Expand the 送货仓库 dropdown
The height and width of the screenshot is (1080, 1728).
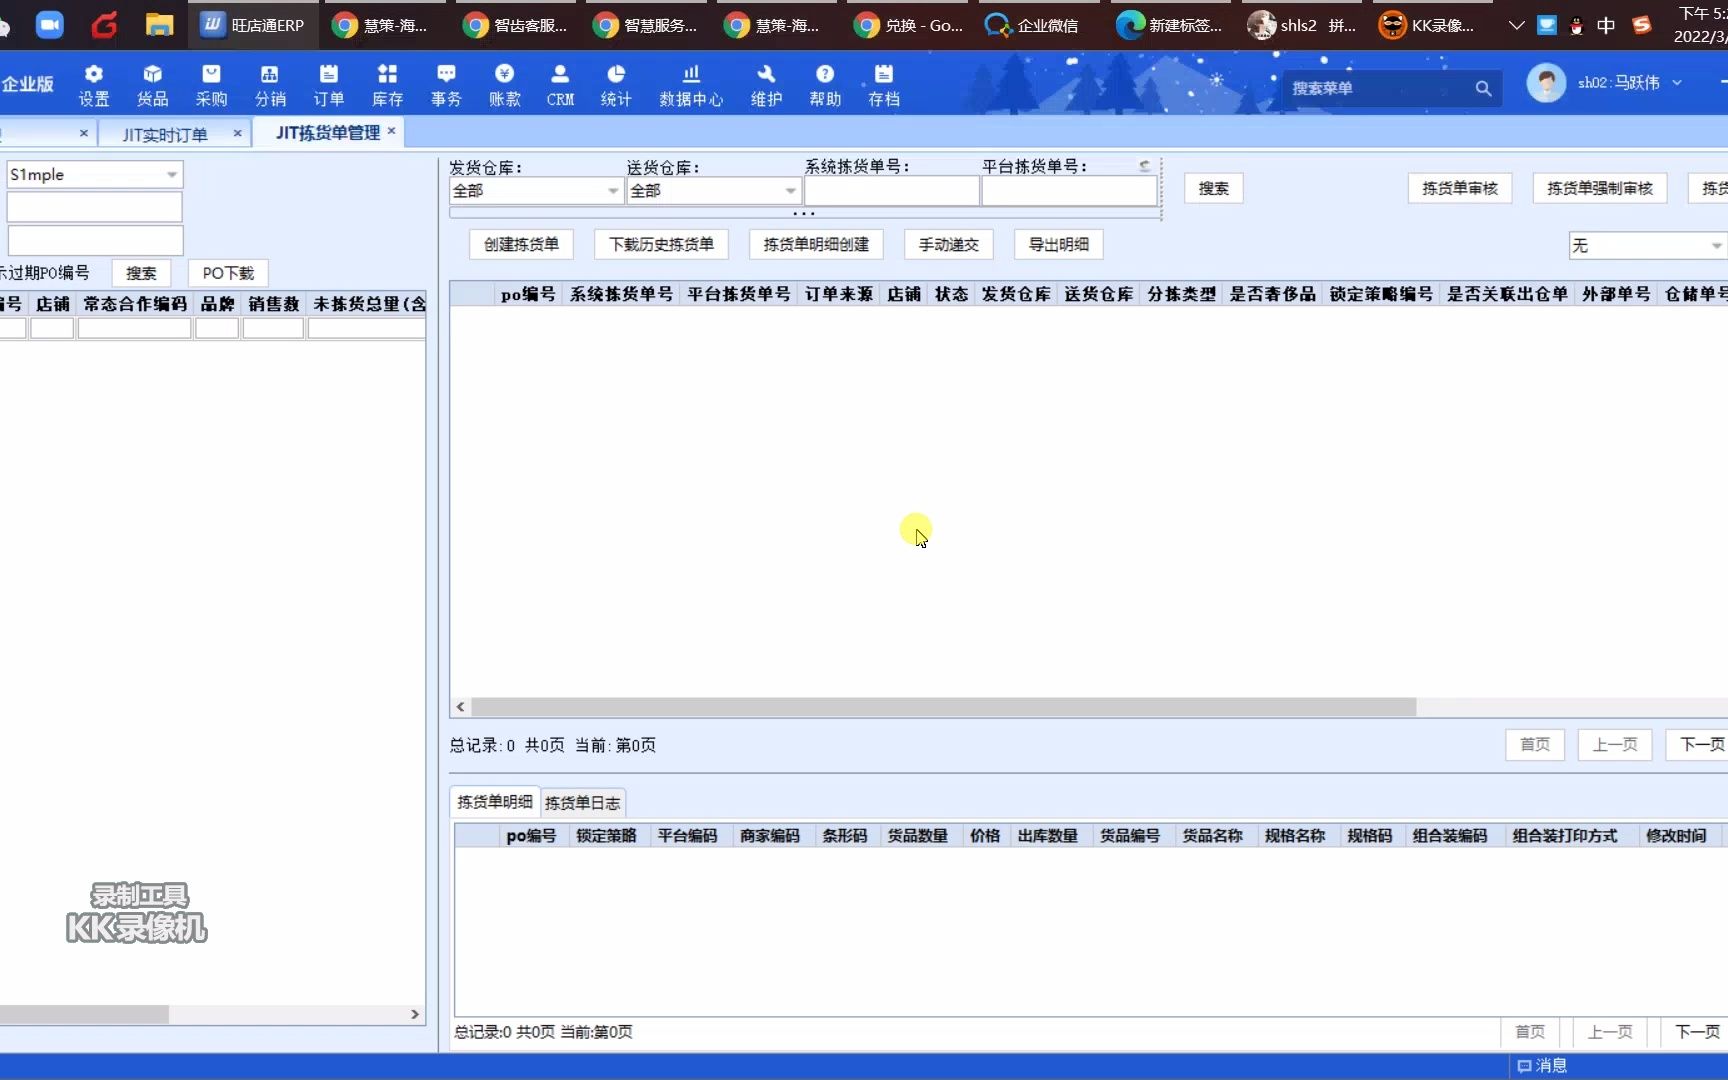pos(790,191)
